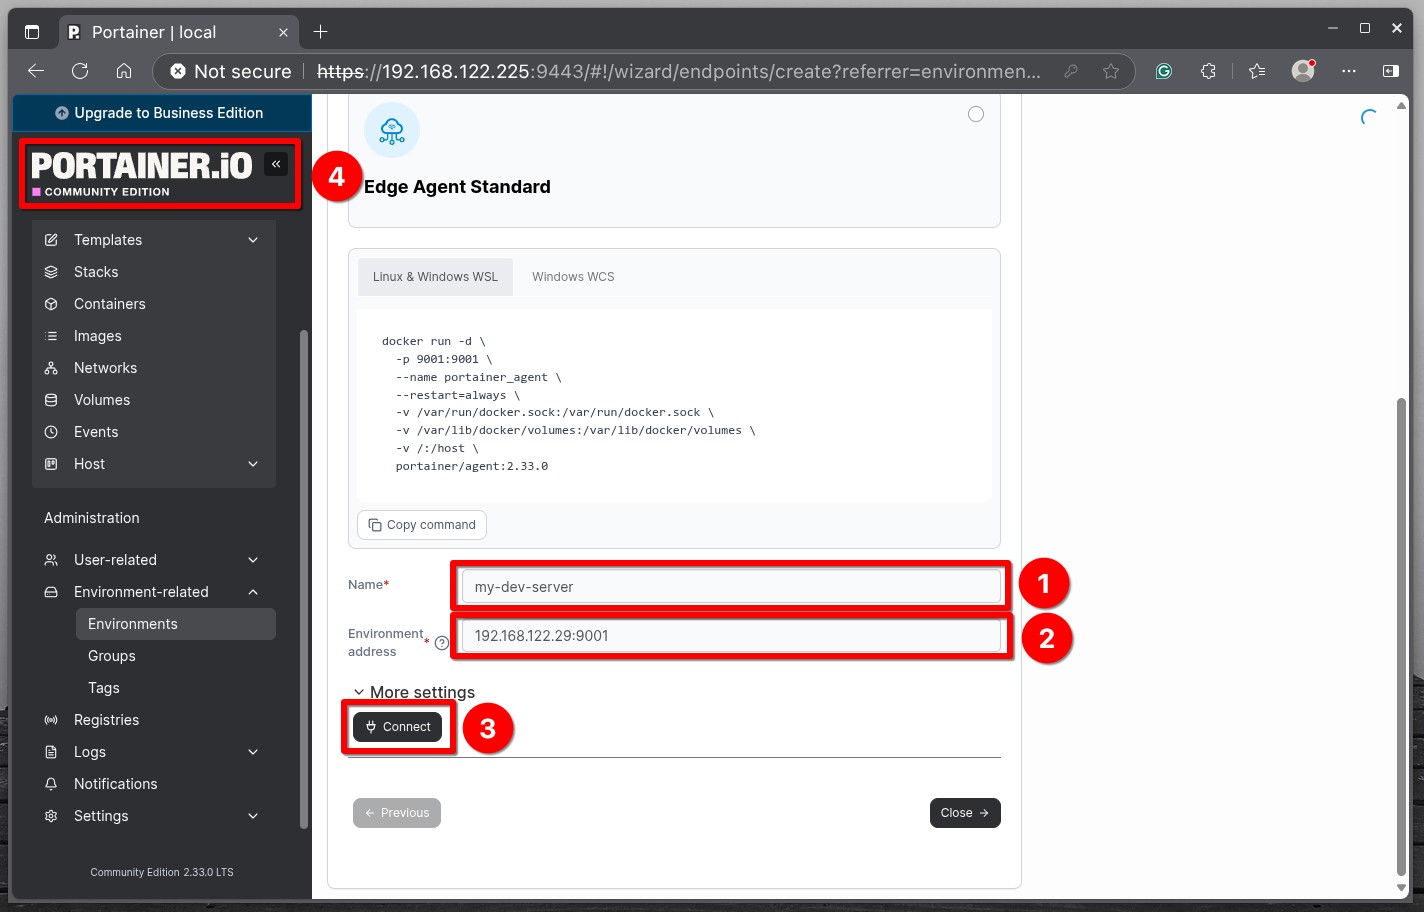Expand More settings section
This screenshot has width=1424, height=912.
point(414,692)
